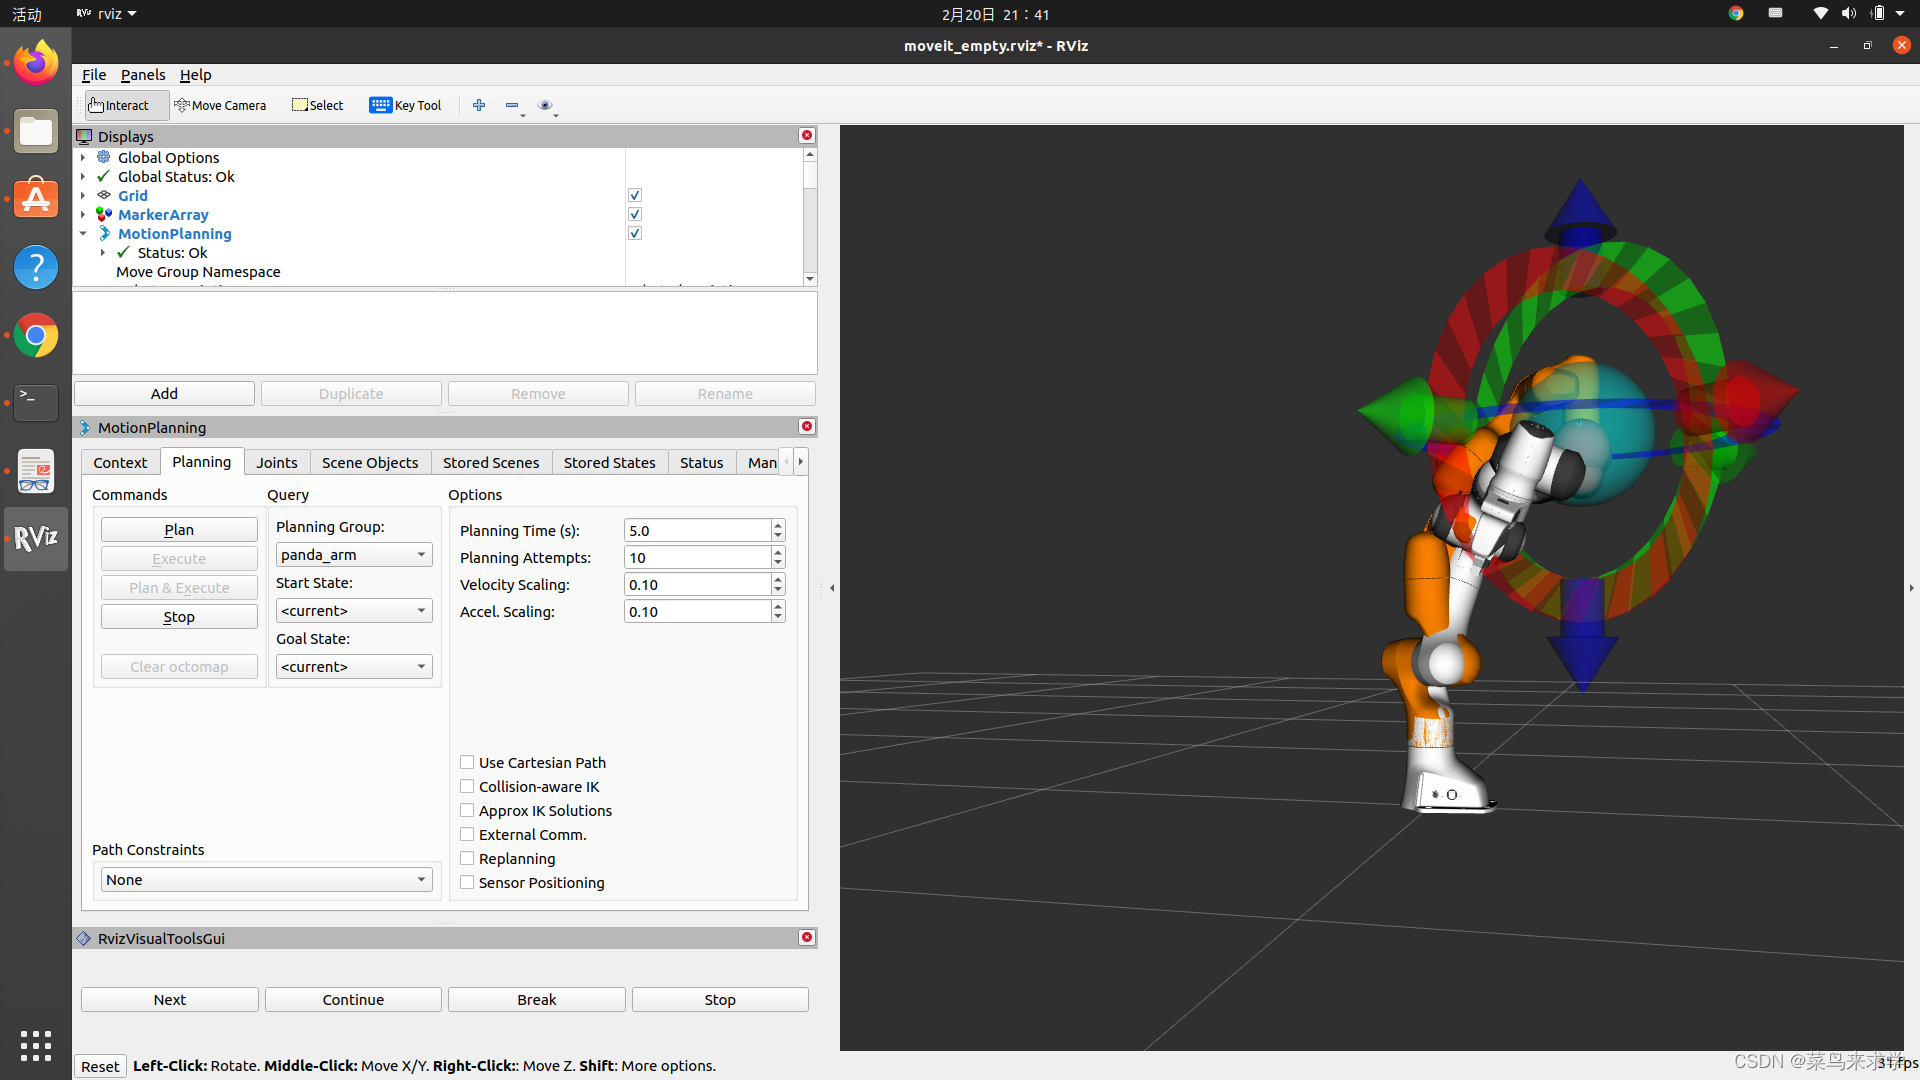Toggle Collision-aware IK checkbox
Viewport: 1920px width, 1080px height.
(467, 786)
